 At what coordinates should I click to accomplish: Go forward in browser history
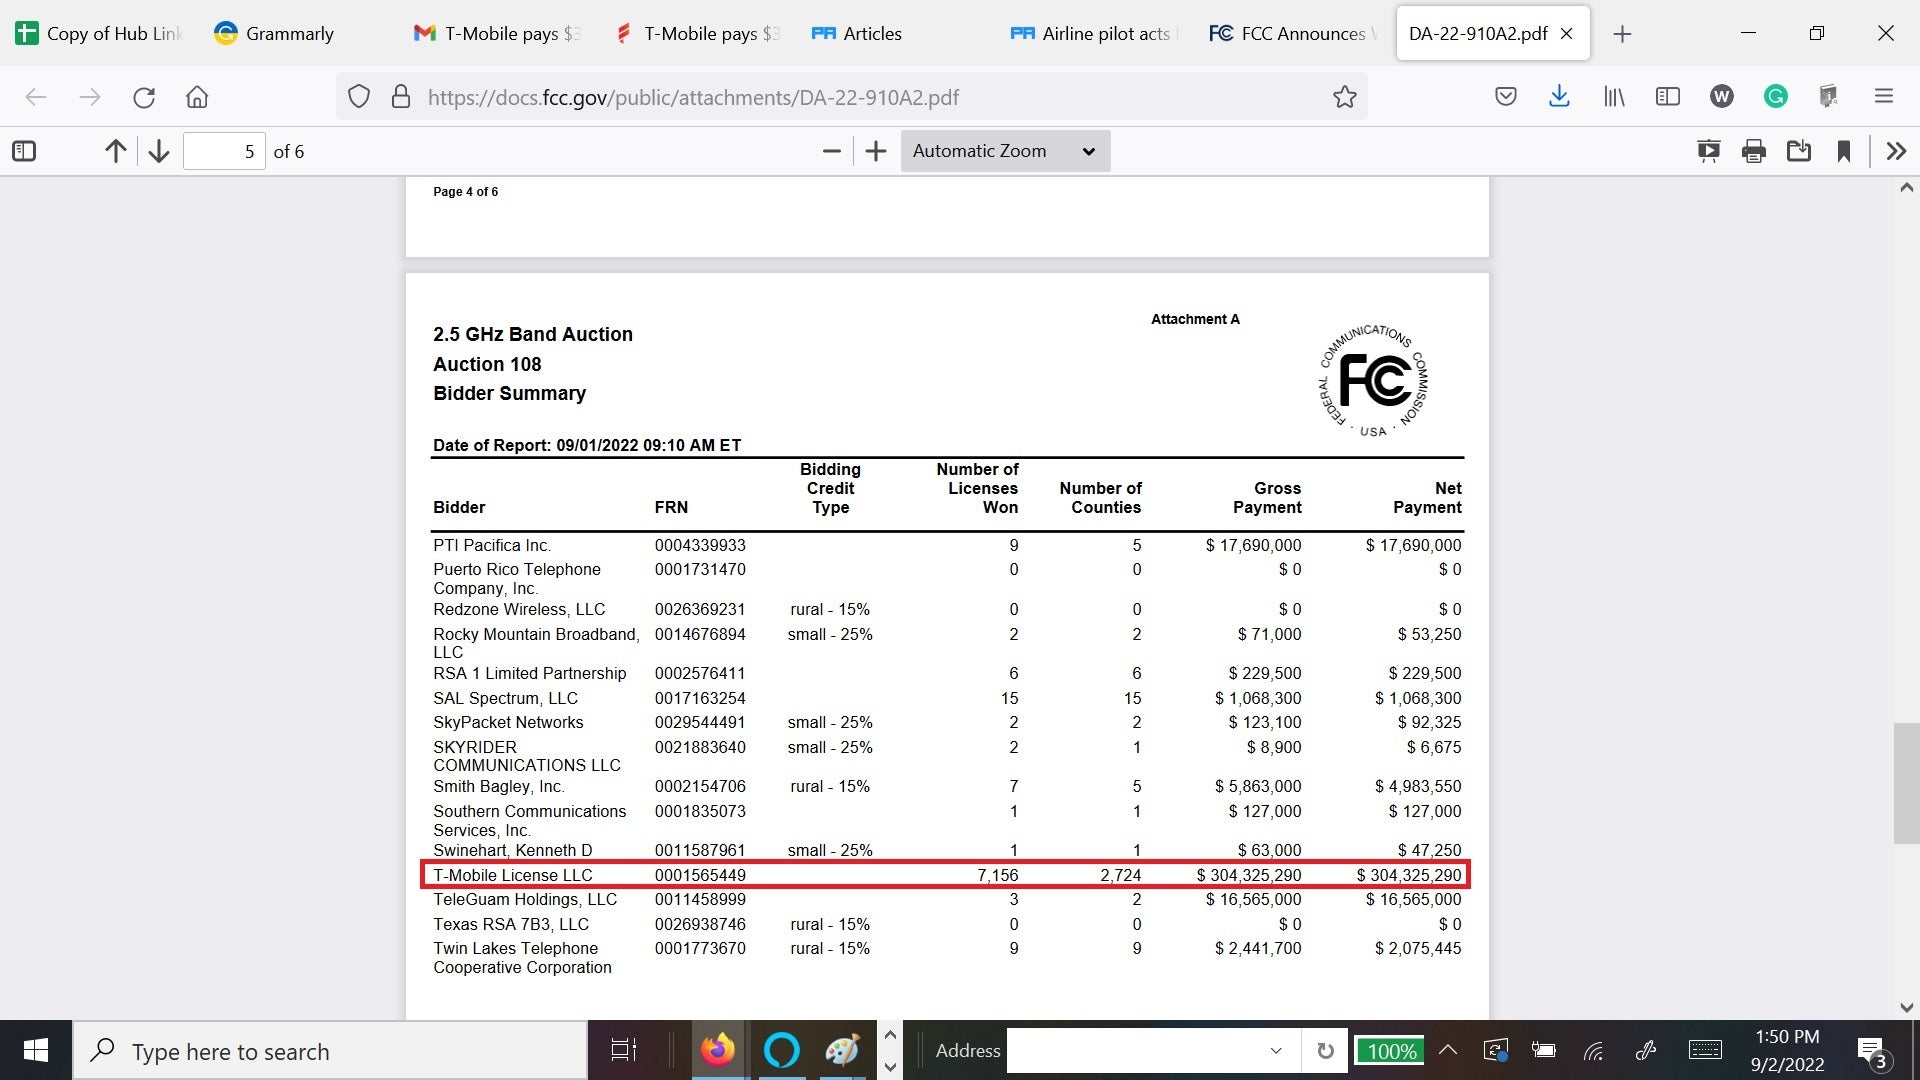[x=90, y=97]
